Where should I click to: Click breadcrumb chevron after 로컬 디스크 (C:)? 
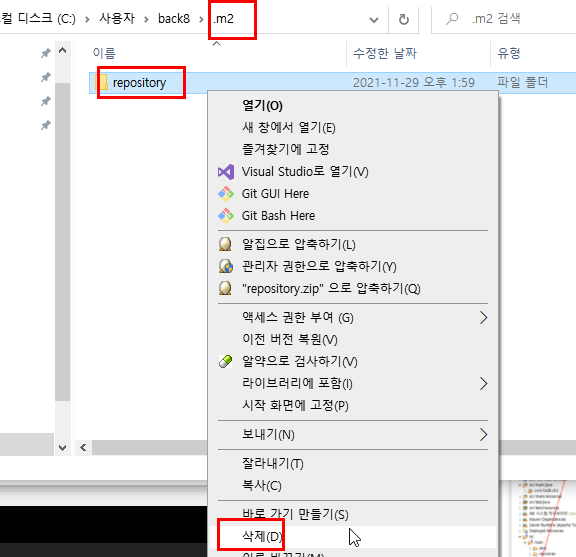87,19
